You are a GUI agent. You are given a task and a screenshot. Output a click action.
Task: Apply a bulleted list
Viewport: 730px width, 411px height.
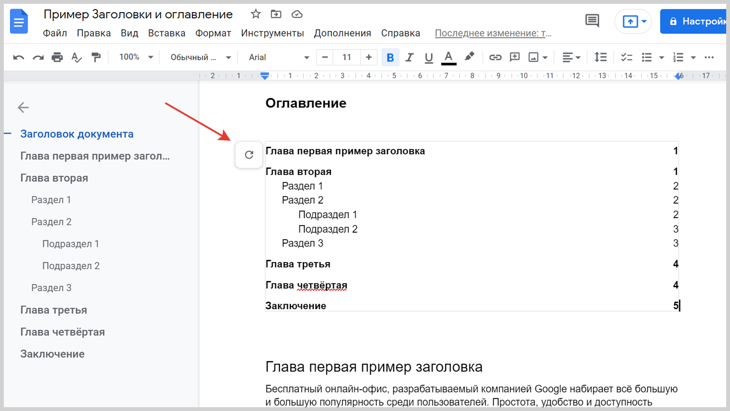click(x=647, y=57)
